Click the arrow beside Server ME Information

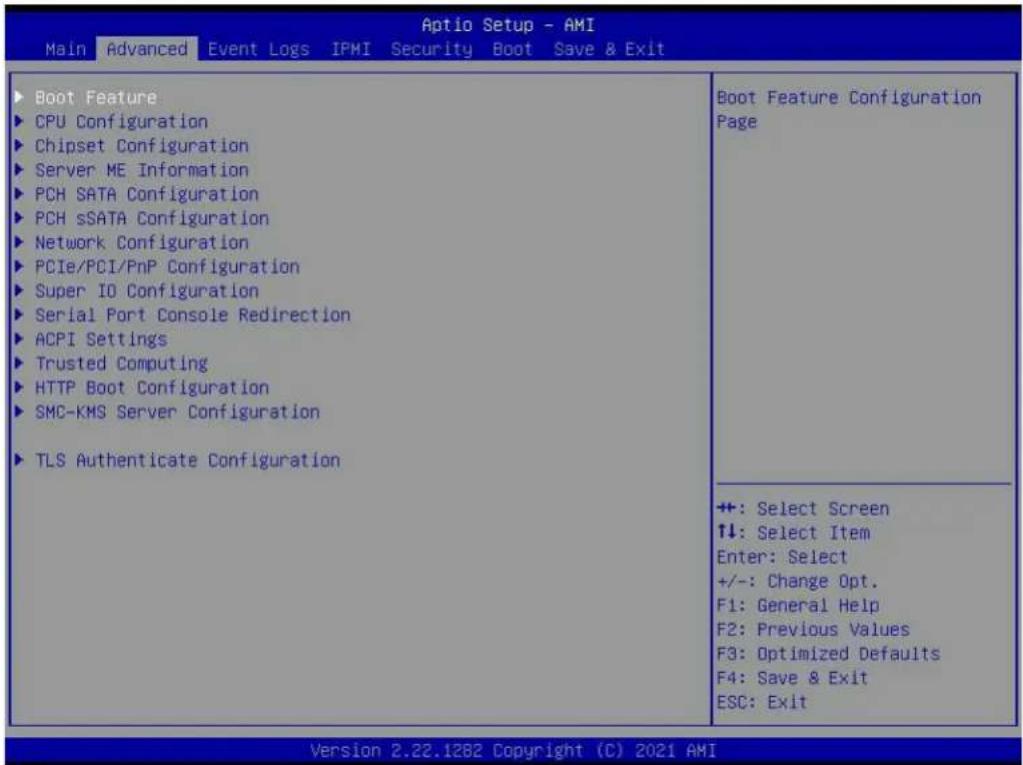20,170
